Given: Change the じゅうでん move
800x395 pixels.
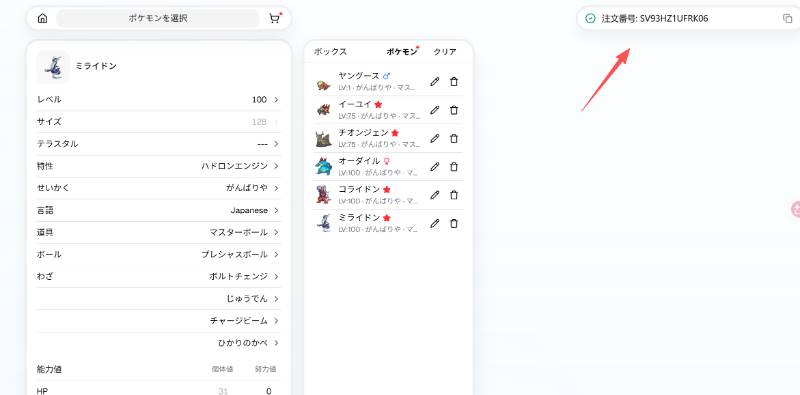Looking at the screenshot, I should pyautogui.click(x=158, y=299).
